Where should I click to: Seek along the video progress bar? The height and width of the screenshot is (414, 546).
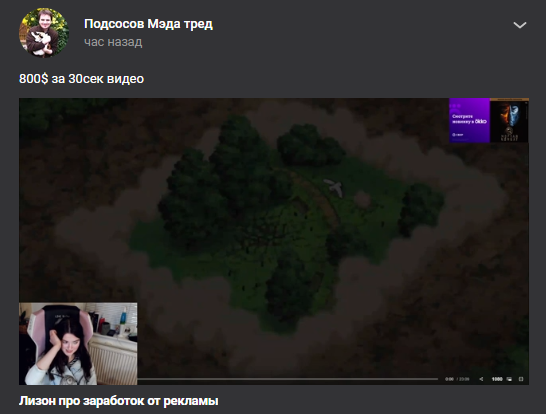(x=288, y=379)
